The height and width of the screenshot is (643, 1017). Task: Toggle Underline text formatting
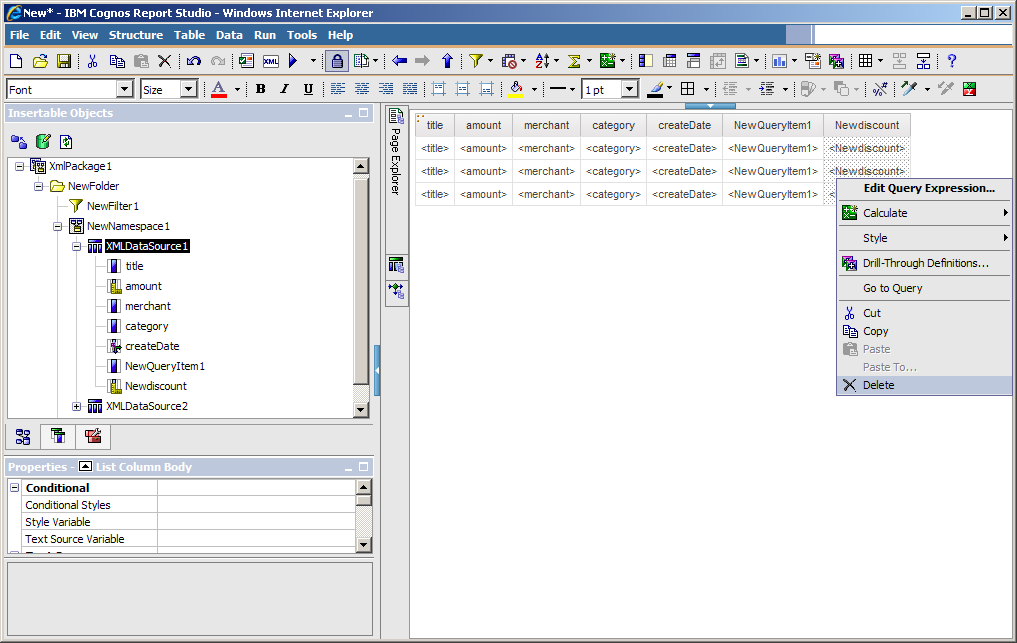(308, 89)
